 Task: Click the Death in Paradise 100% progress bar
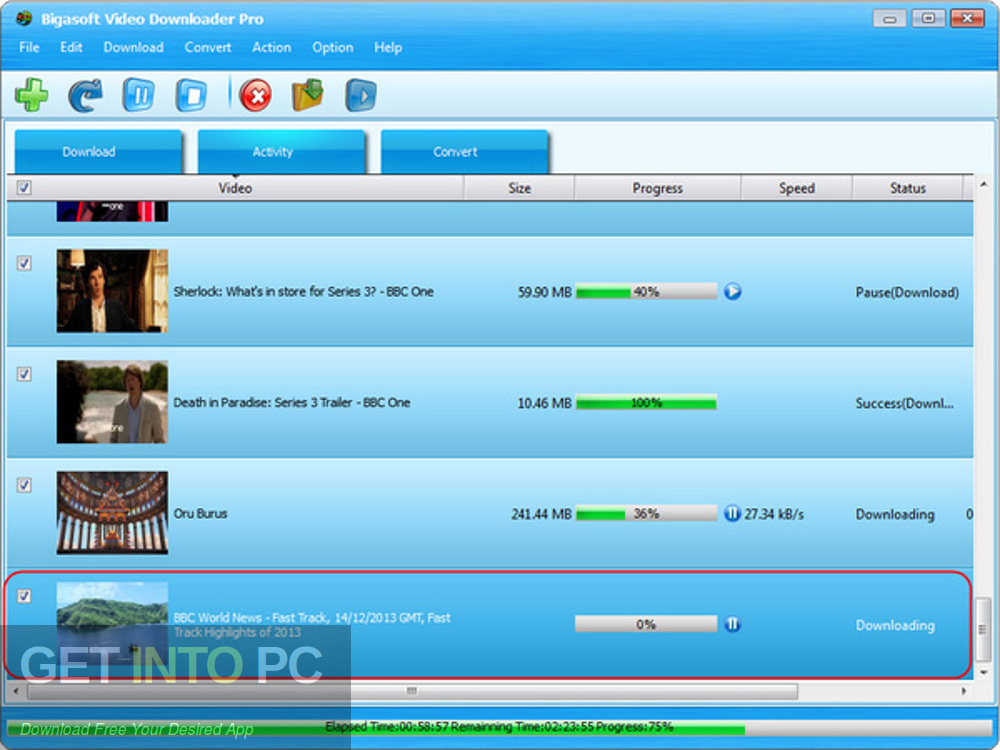pyautogui.click(x=646, y=402)
